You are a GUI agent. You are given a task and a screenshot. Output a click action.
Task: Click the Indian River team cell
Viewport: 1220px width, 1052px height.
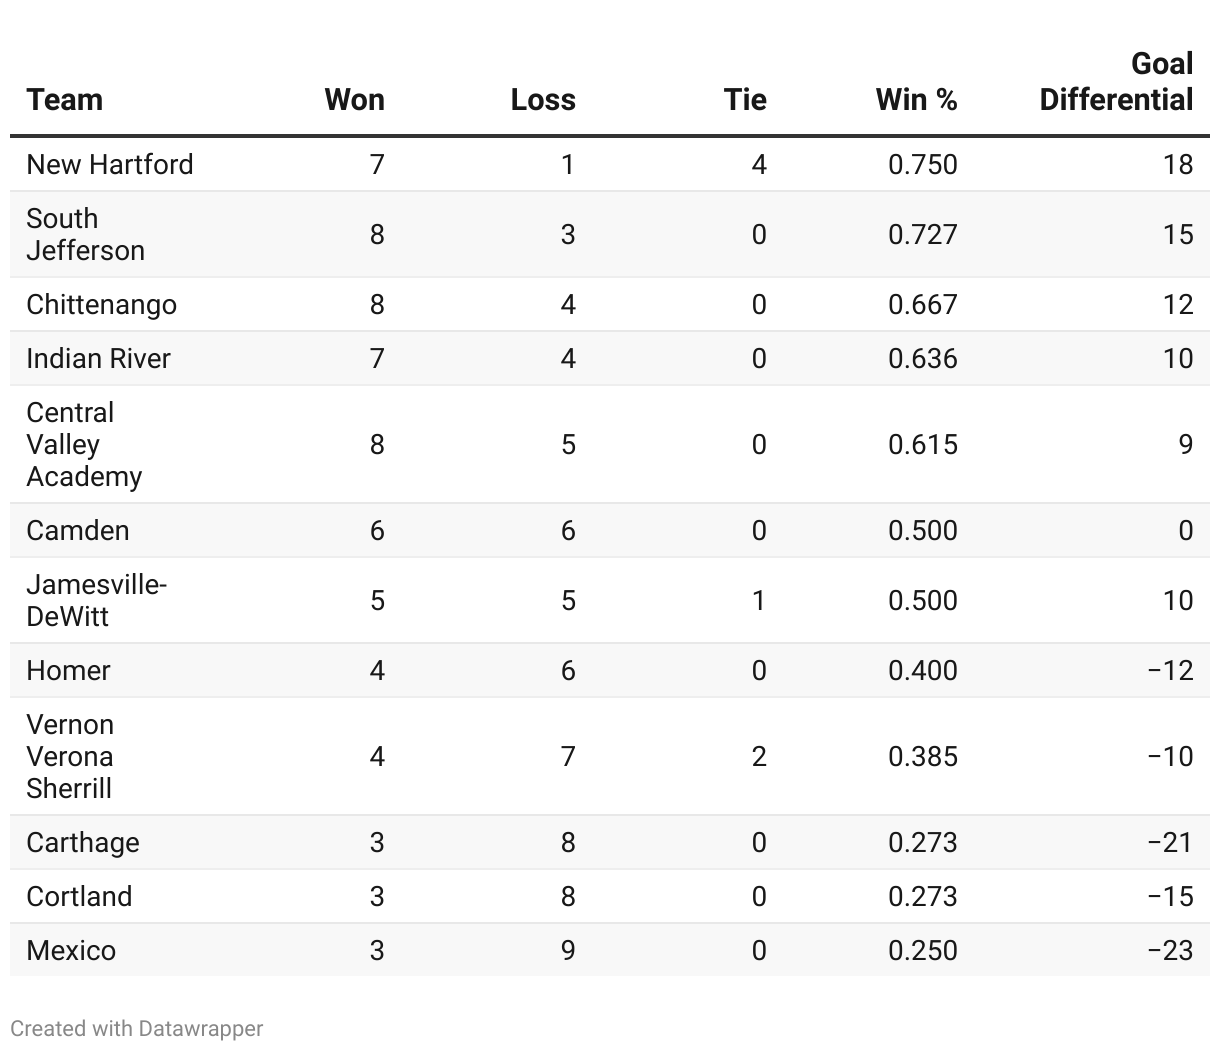tap(98, 358)
